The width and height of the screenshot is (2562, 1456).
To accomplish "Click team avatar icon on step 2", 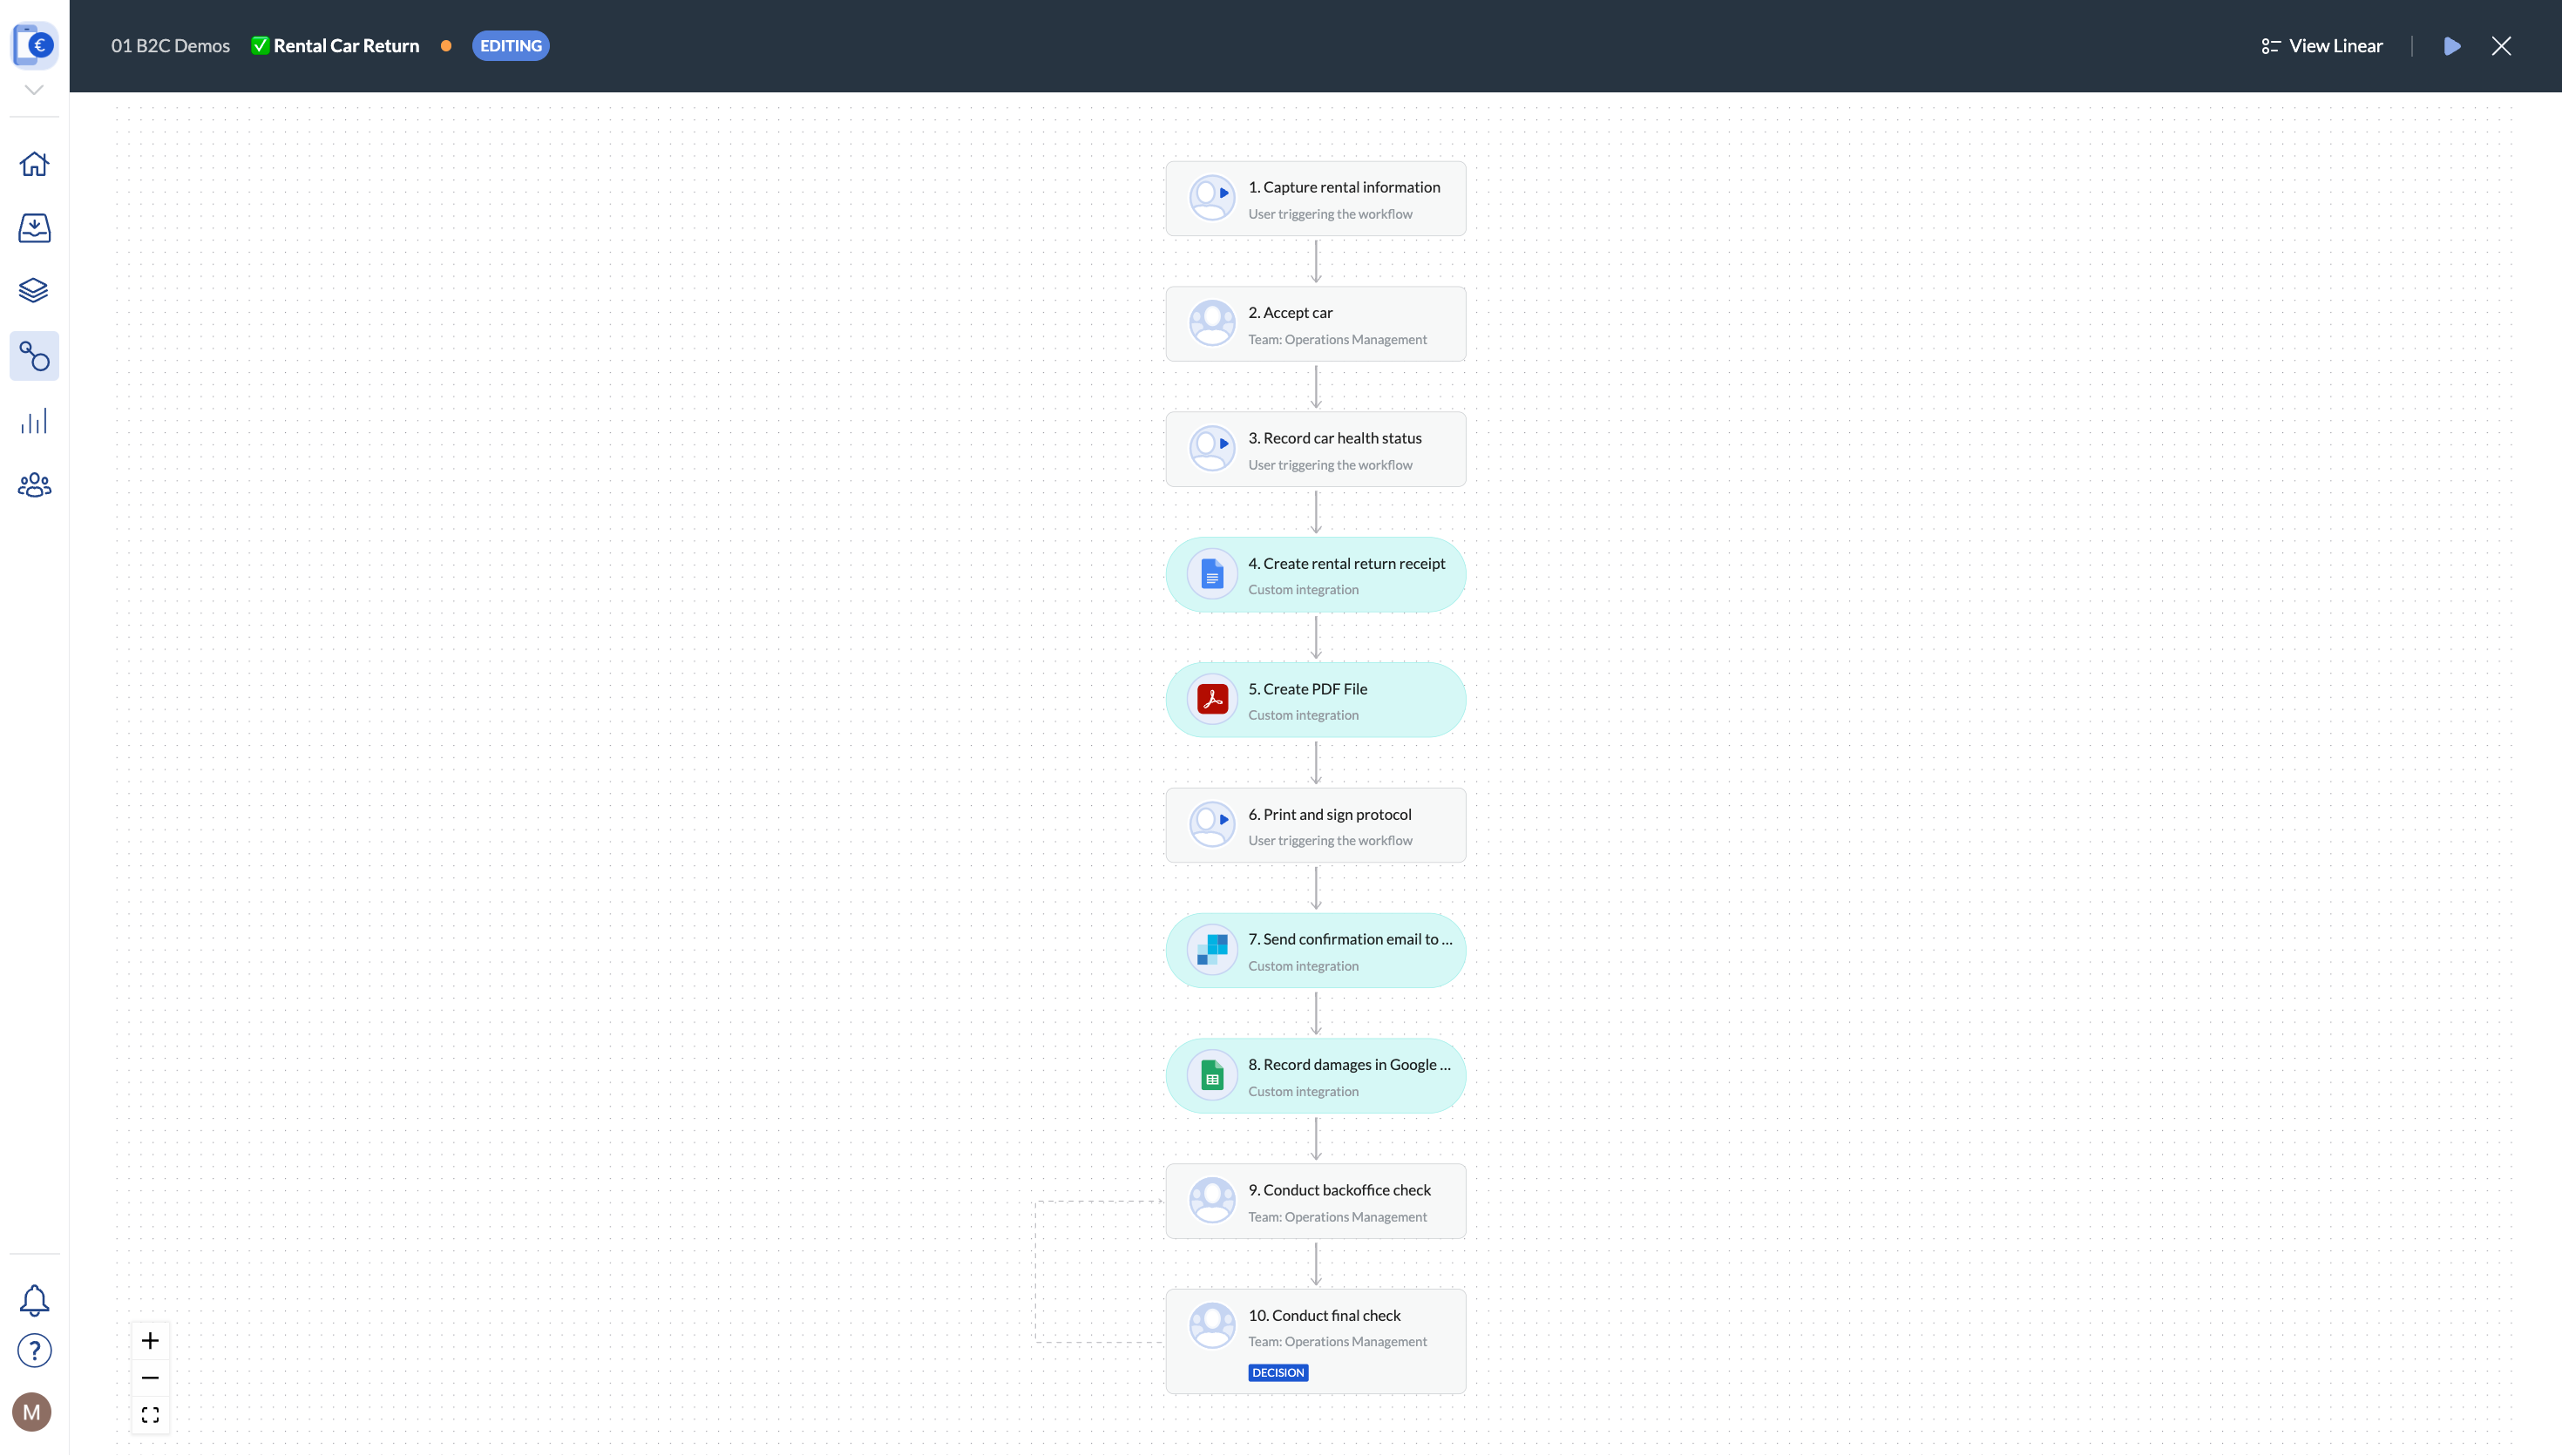I will [1212, 324].
